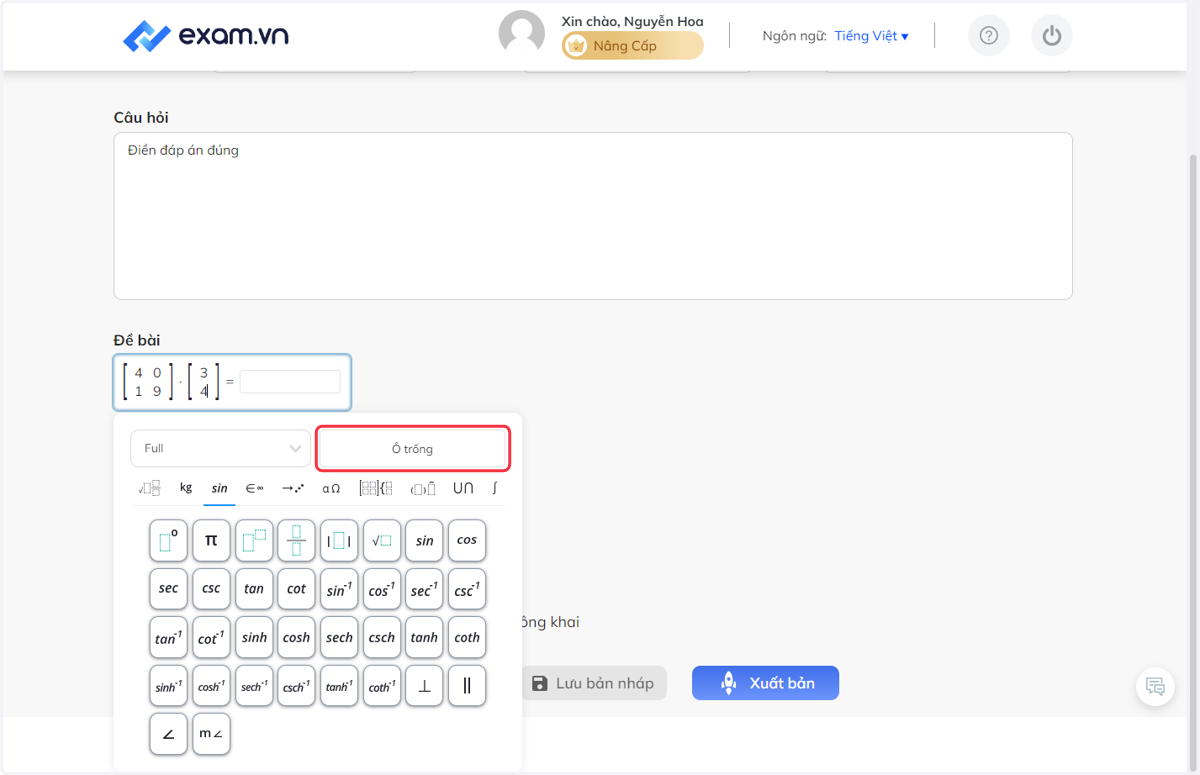Open the chat support widget
1200x775 pixels.
1155,686
